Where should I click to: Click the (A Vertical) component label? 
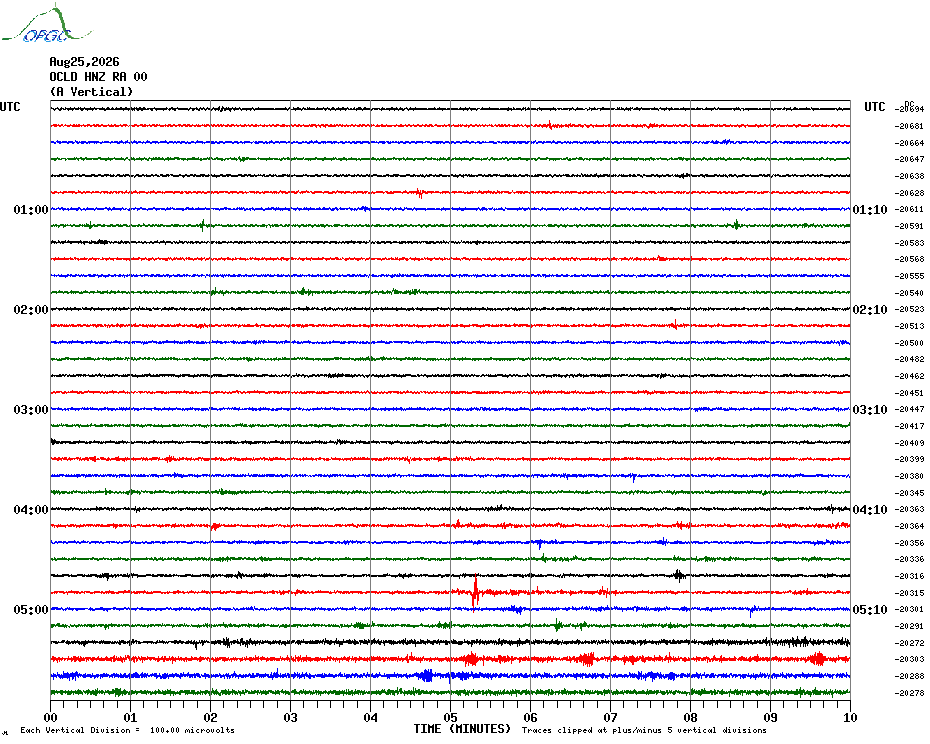91,92
